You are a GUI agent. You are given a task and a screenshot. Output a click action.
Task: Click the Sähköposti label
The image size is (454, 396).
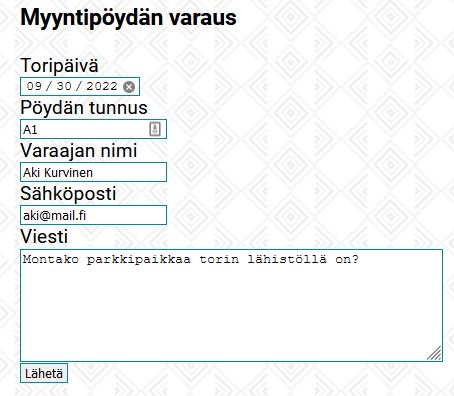pyautogui.click(x=68, y=194)
